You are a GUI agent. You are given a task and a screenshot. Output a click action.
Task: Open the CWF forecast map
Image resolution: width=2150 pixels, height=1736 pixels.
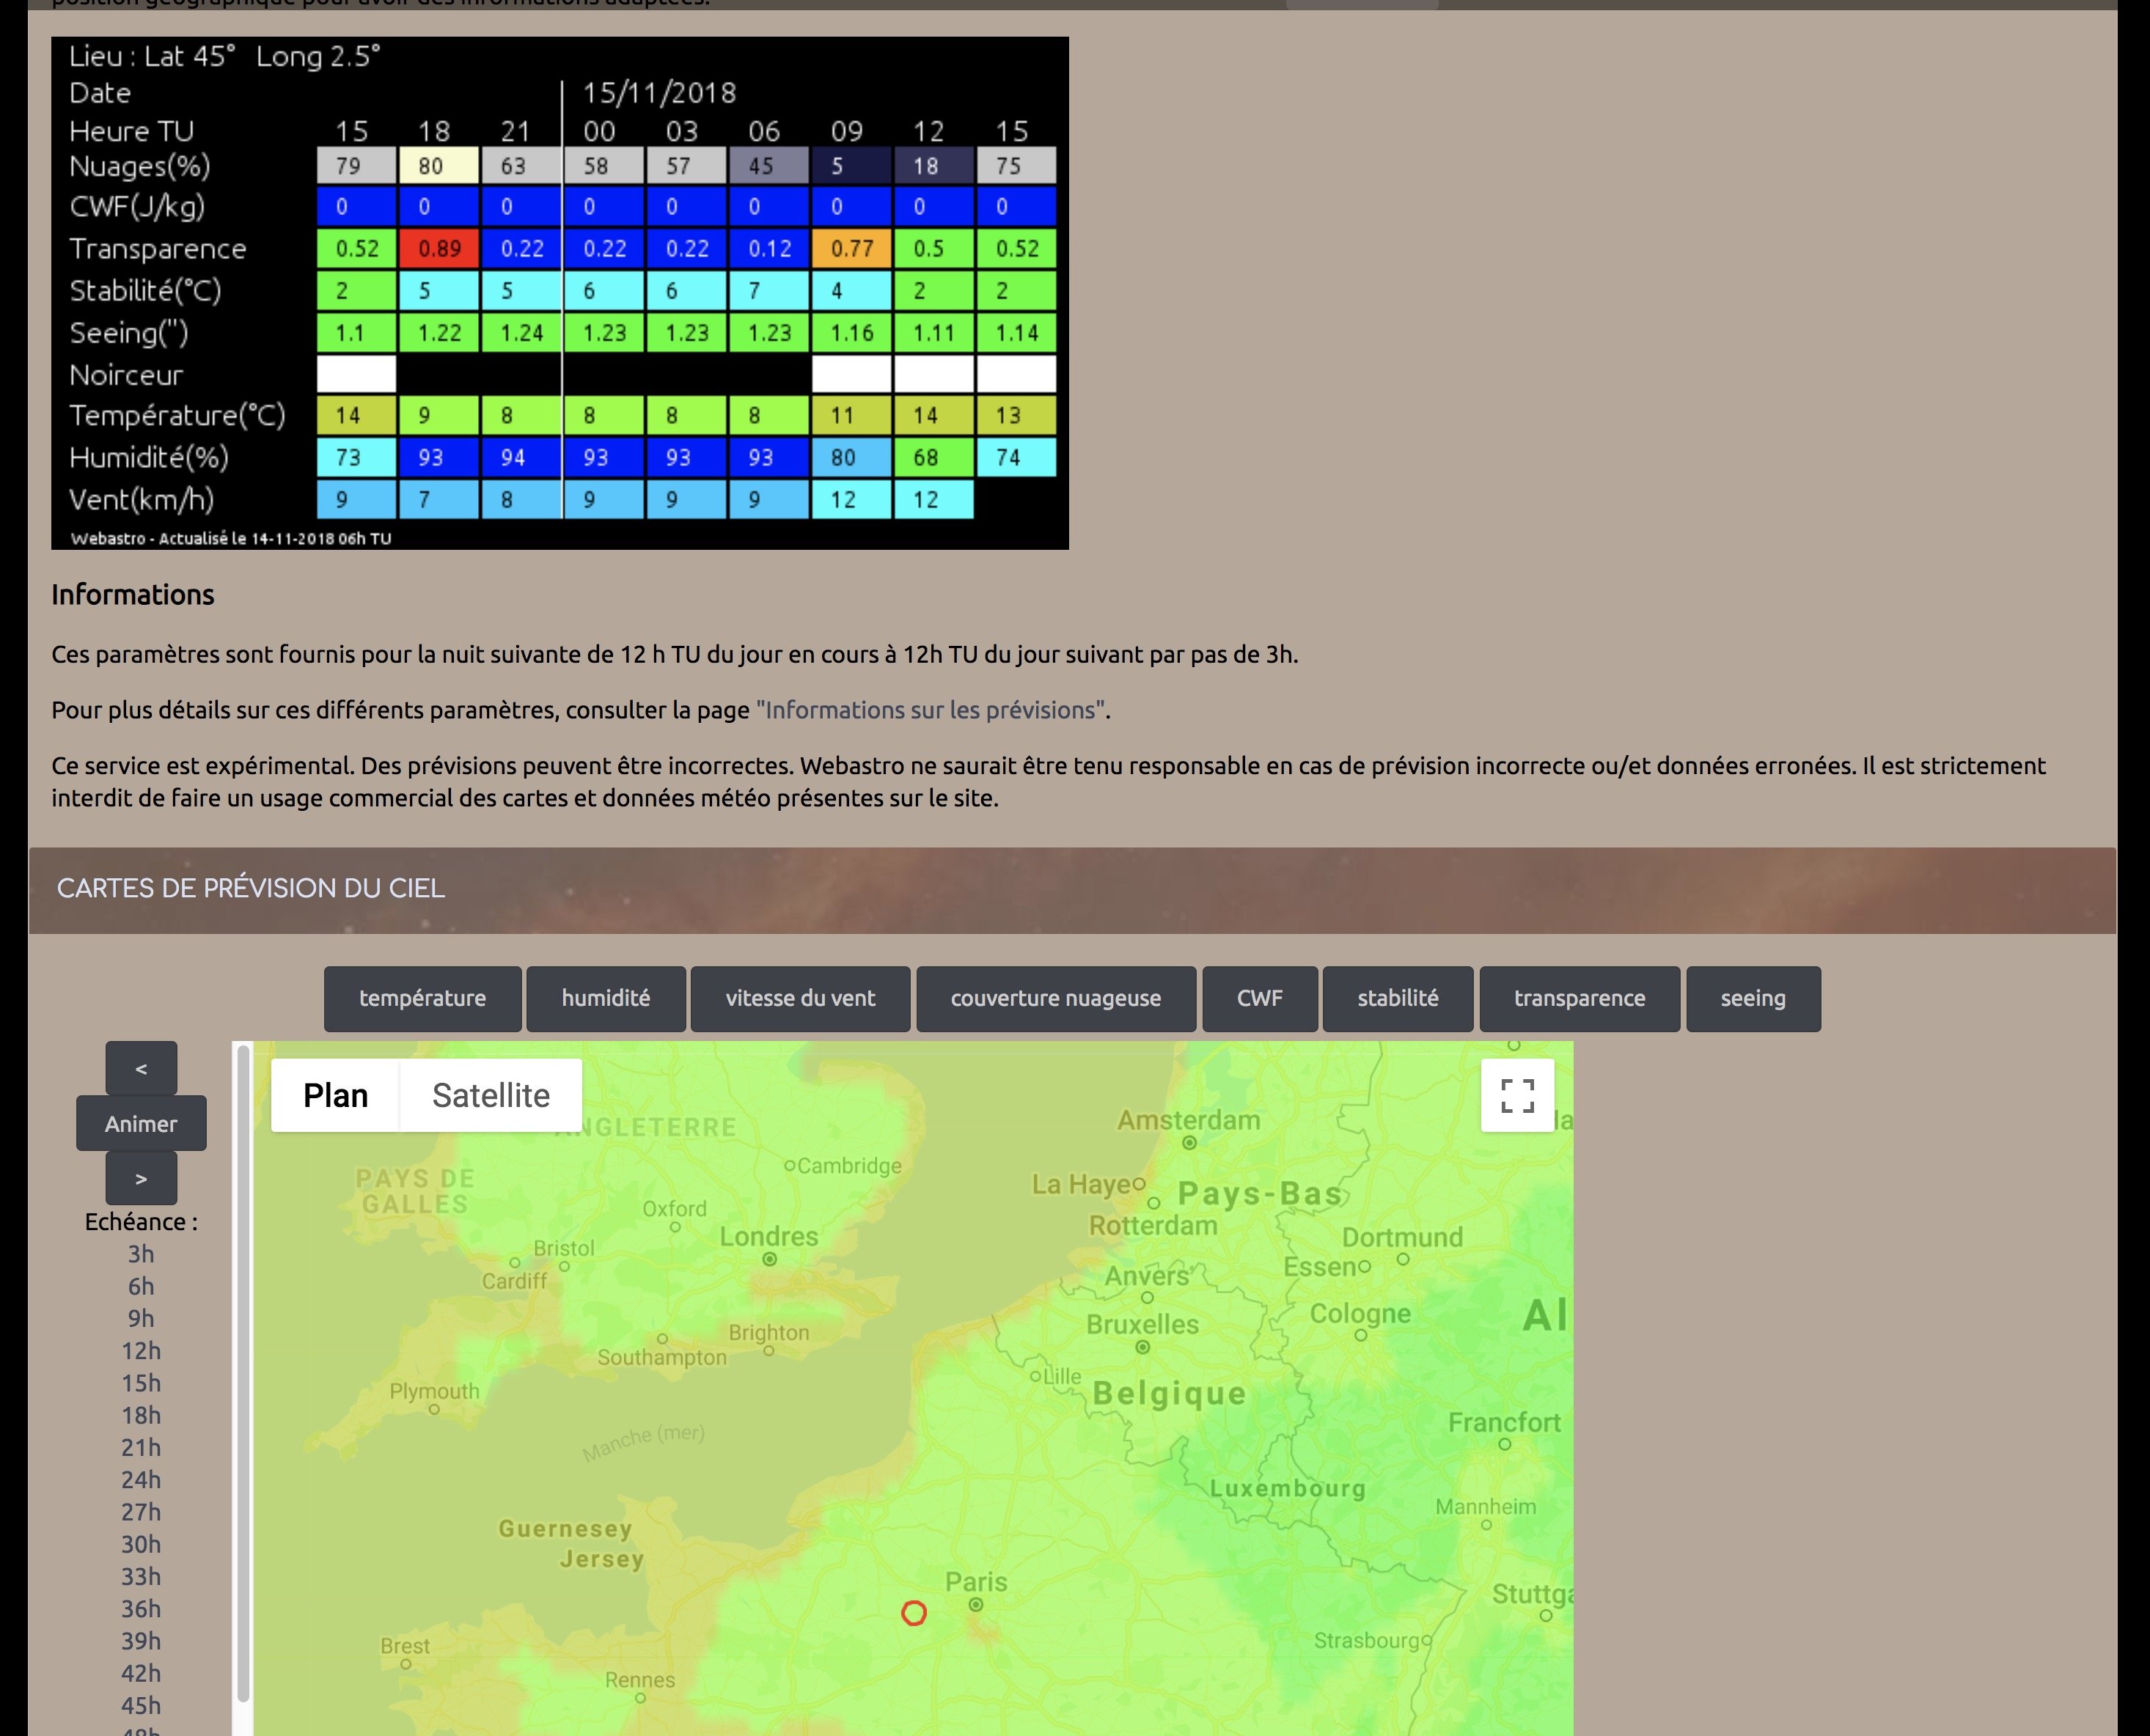pos(1259,998)
